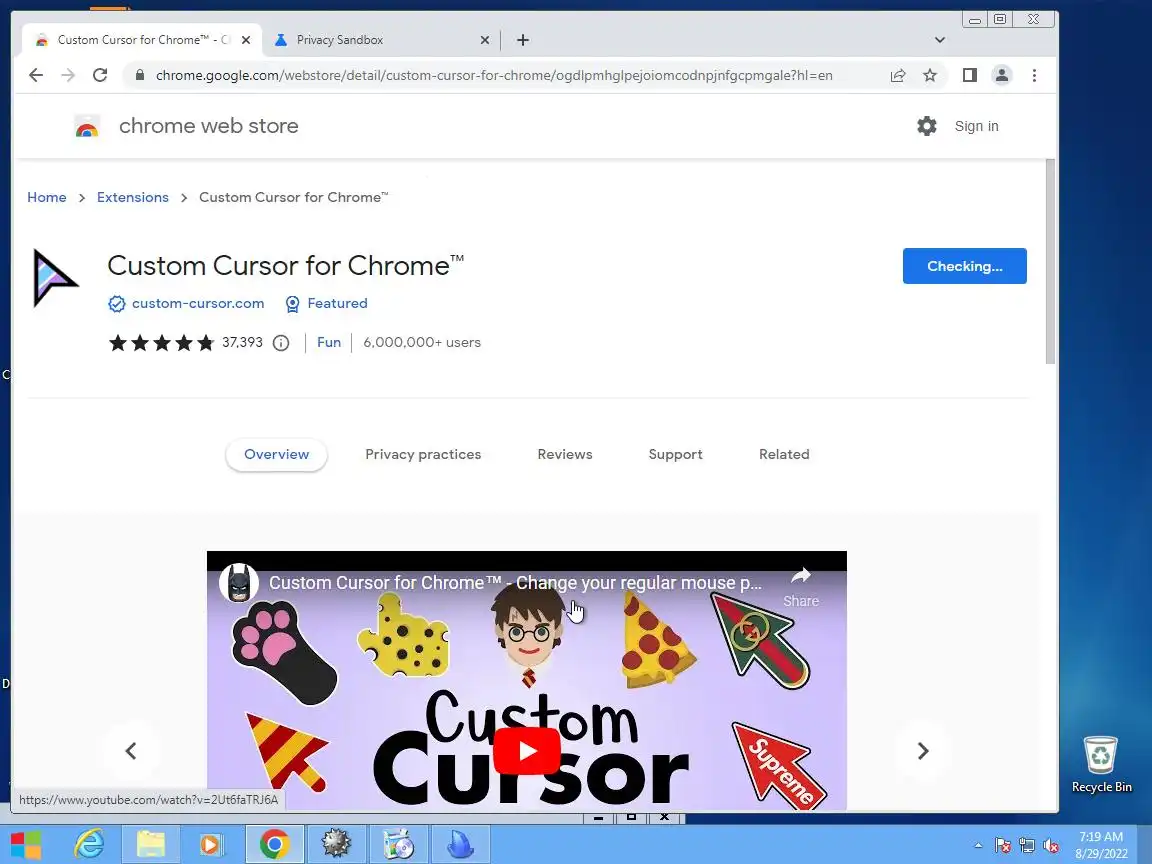1152x864 pixels.
Task: Open Chrome's three-dot menu
Action: click(1034, 75)
